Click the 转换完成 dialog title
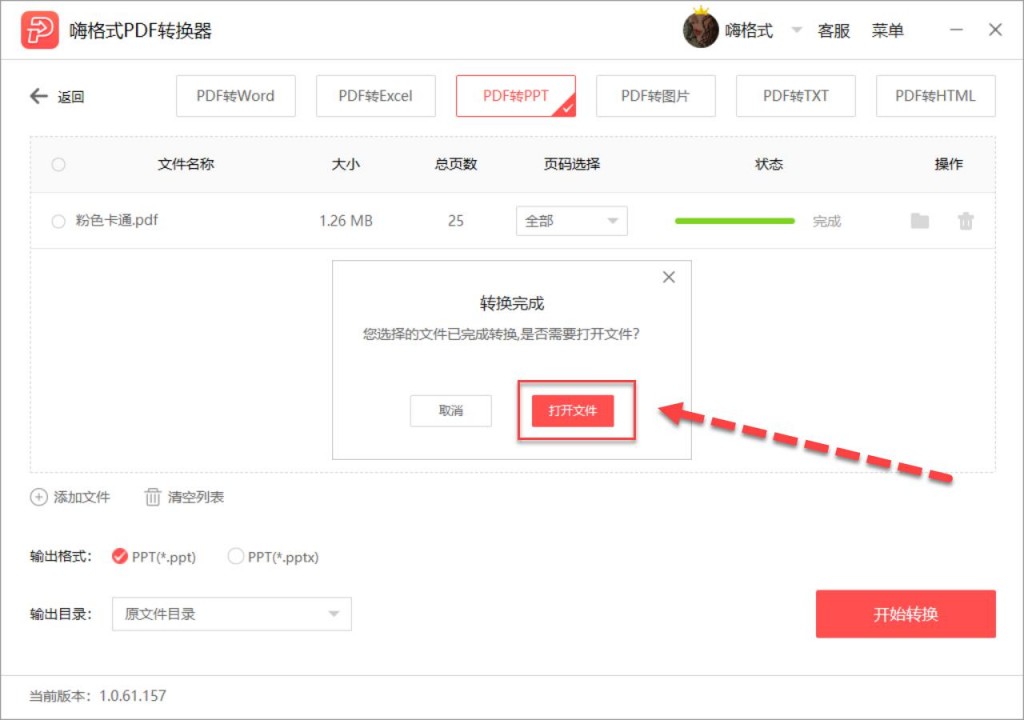 (x=512, y=303)
